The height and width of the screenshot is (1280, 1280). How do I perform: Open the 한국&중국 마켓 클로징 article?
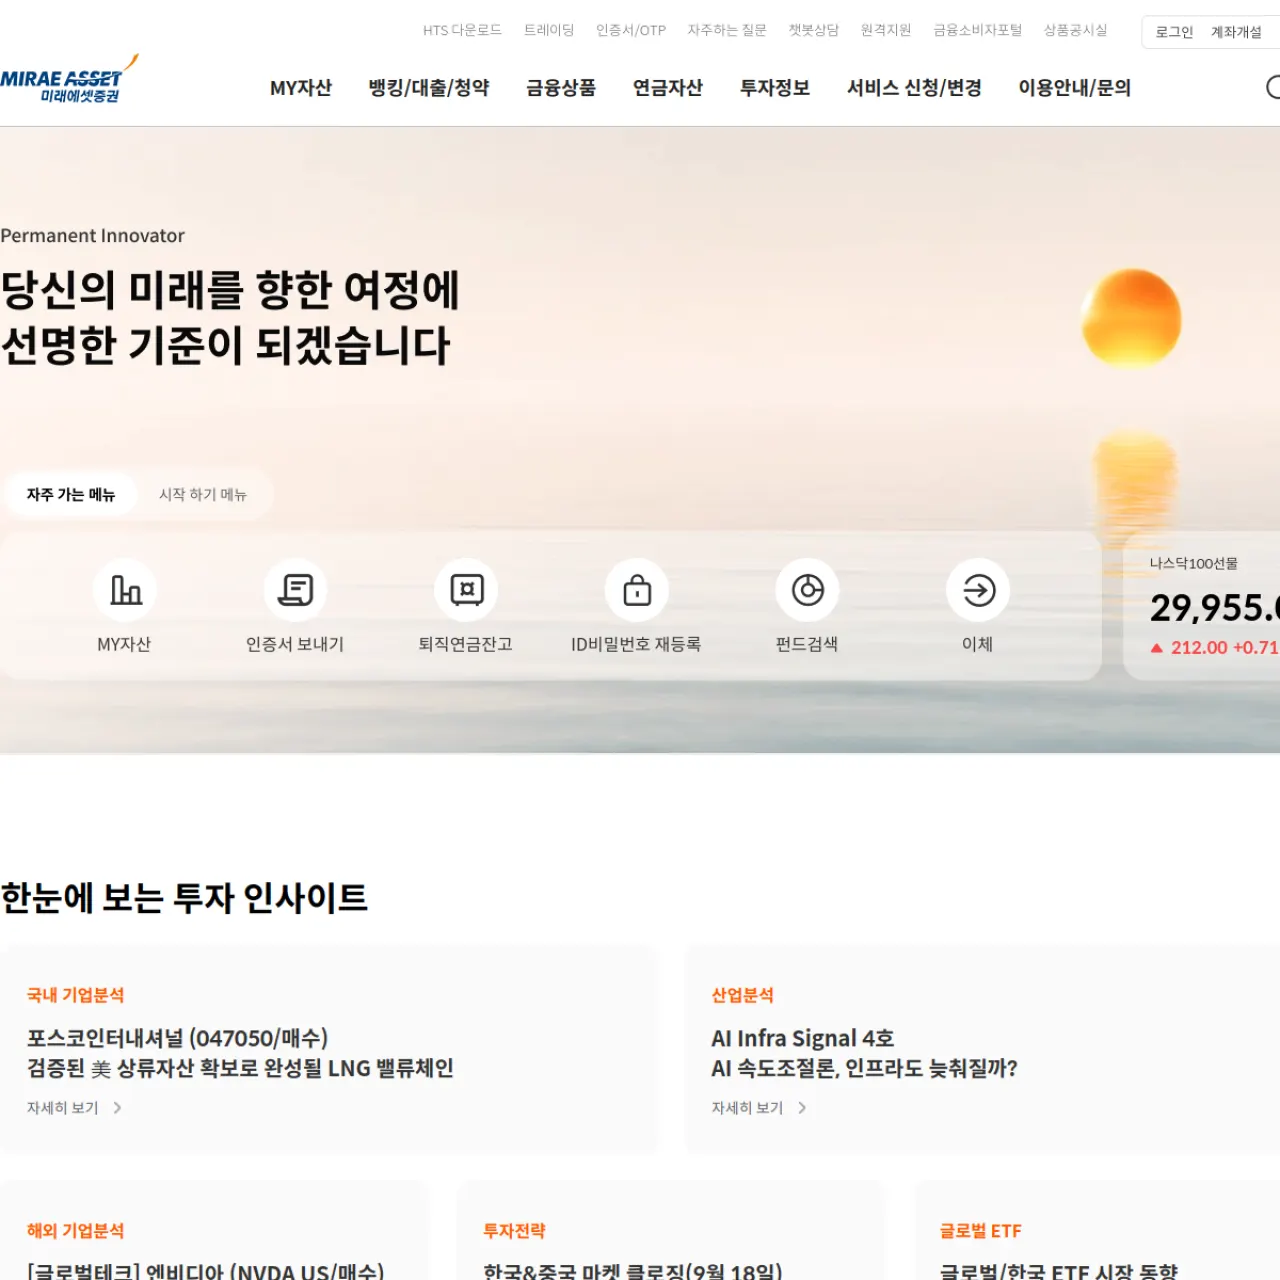[633, 1270]
